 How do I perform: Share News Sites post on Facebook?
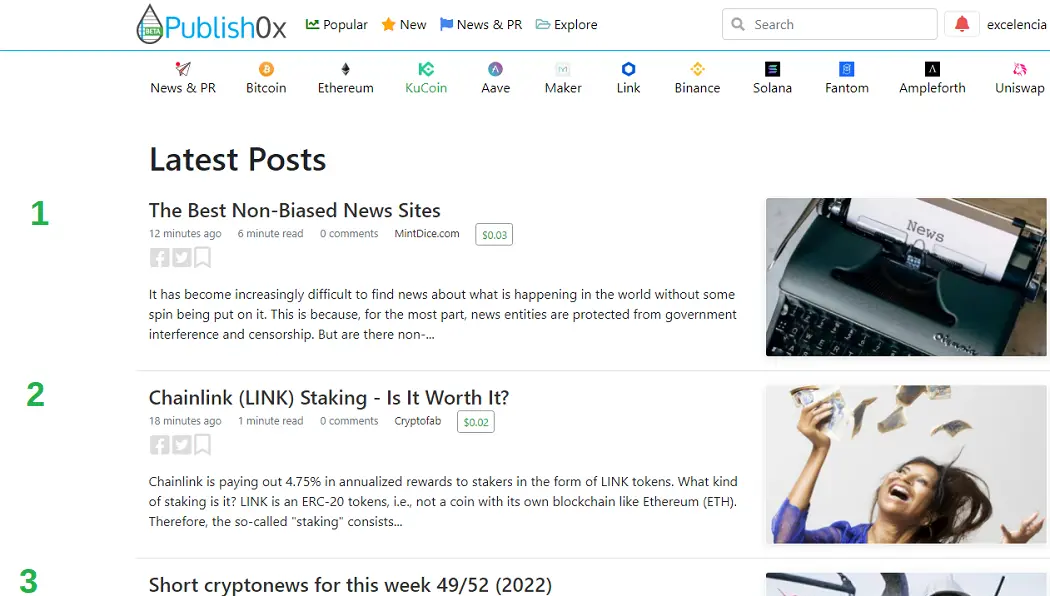[x=159, y=257]
